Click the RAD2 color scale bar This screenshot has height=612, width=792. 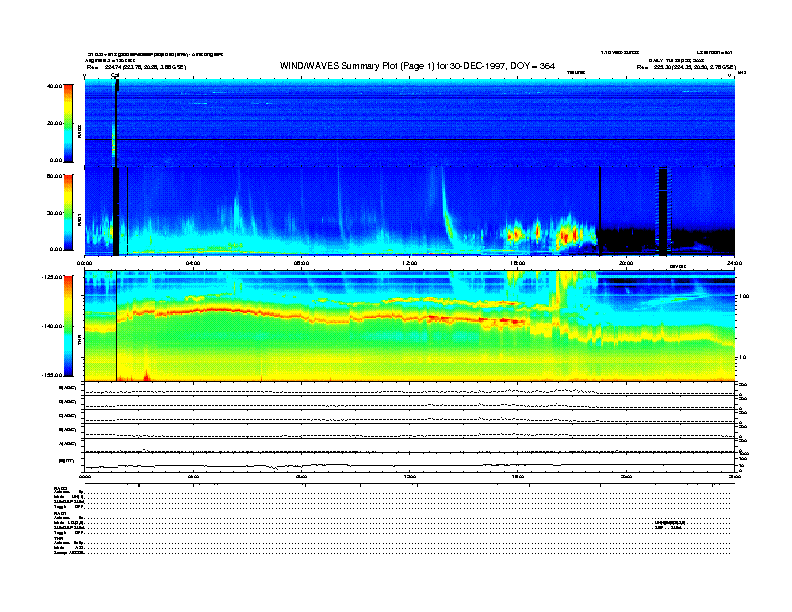[x=68, y=123]
